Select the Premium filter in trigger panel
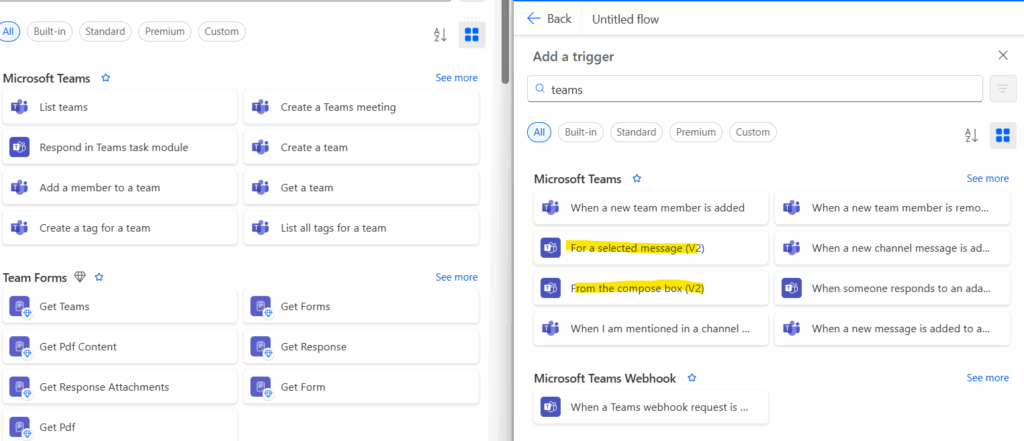Viewport: 1024px width, 441px height. click(x=696, y=132)
